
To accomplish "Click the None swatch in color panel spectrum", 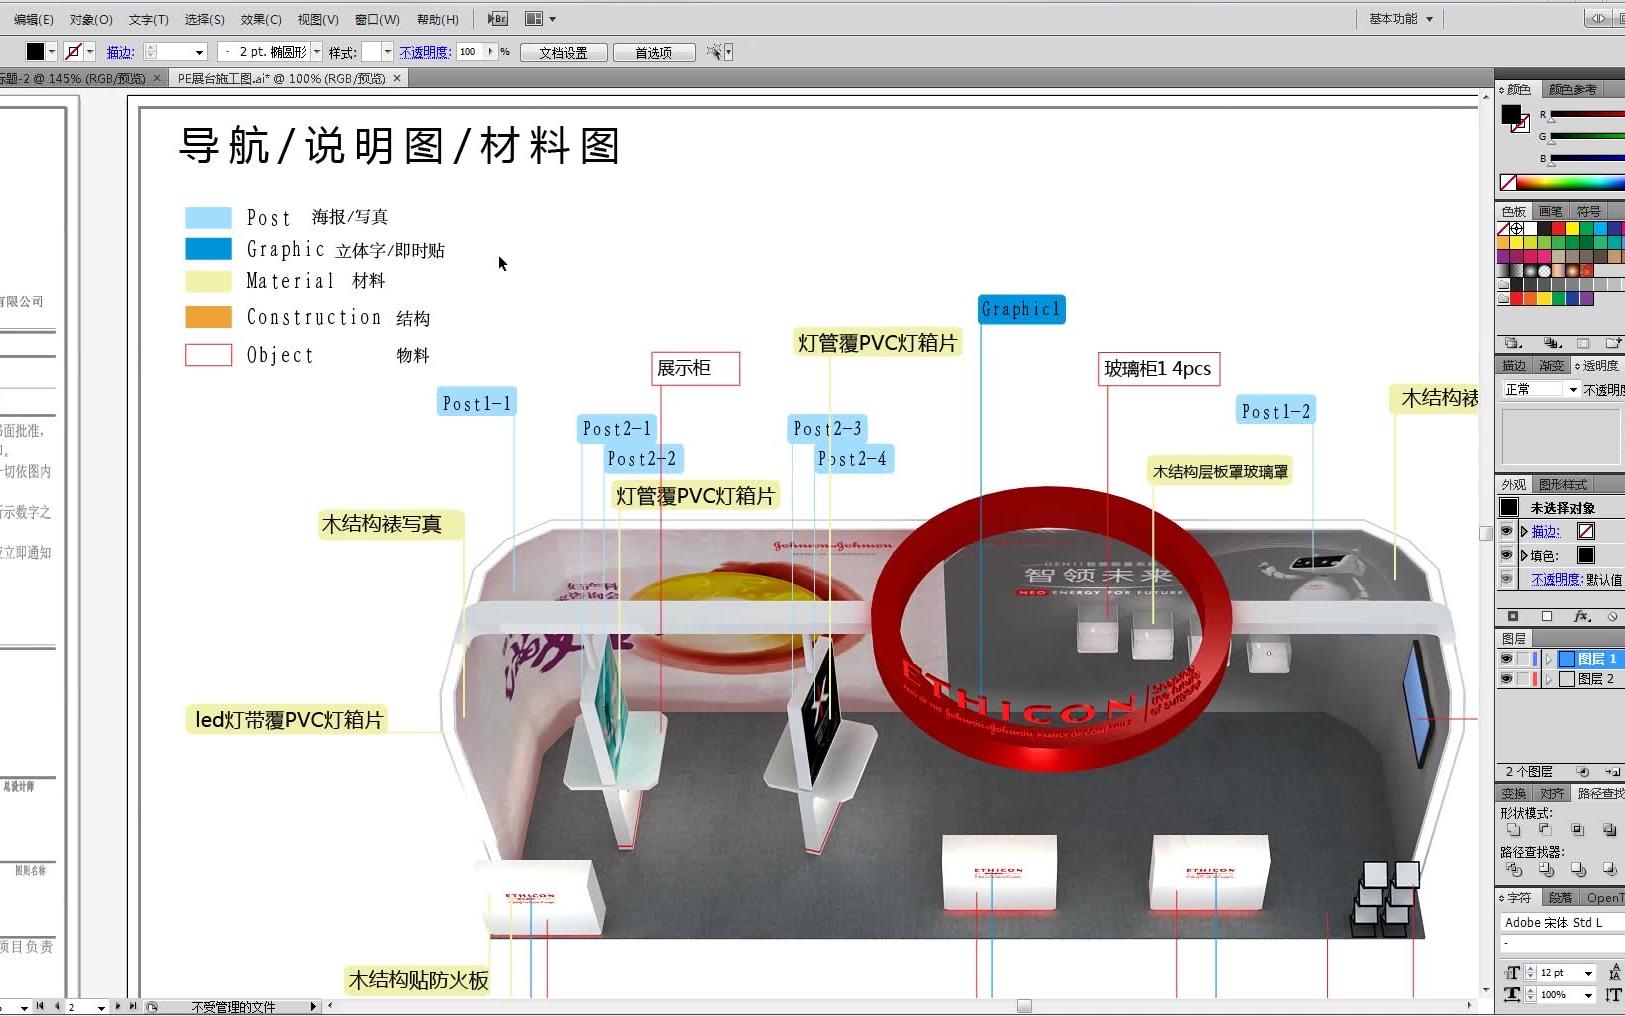I will pyautogui.click(x=1508, y=182).
